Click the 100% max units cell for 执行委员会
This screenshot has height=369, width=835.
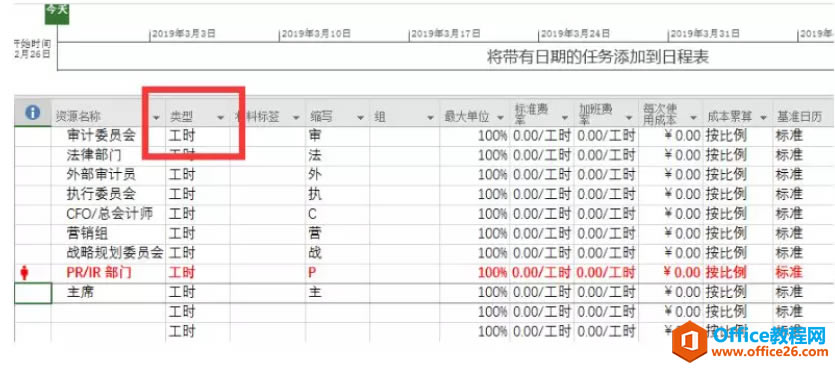(x=474, y=194)
